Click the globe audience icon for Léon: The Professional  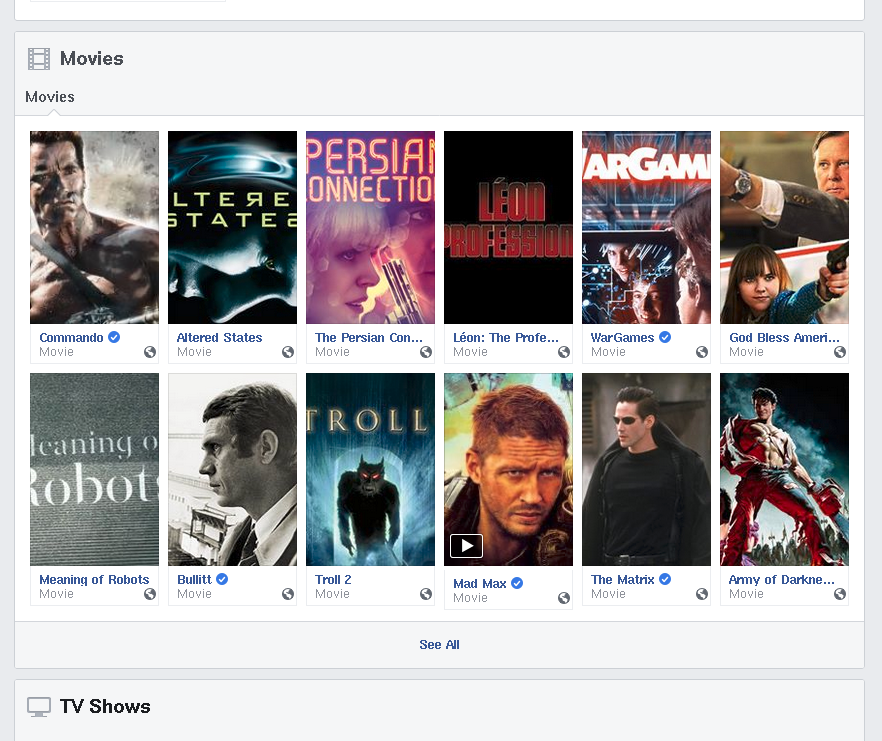click(564, 352)
